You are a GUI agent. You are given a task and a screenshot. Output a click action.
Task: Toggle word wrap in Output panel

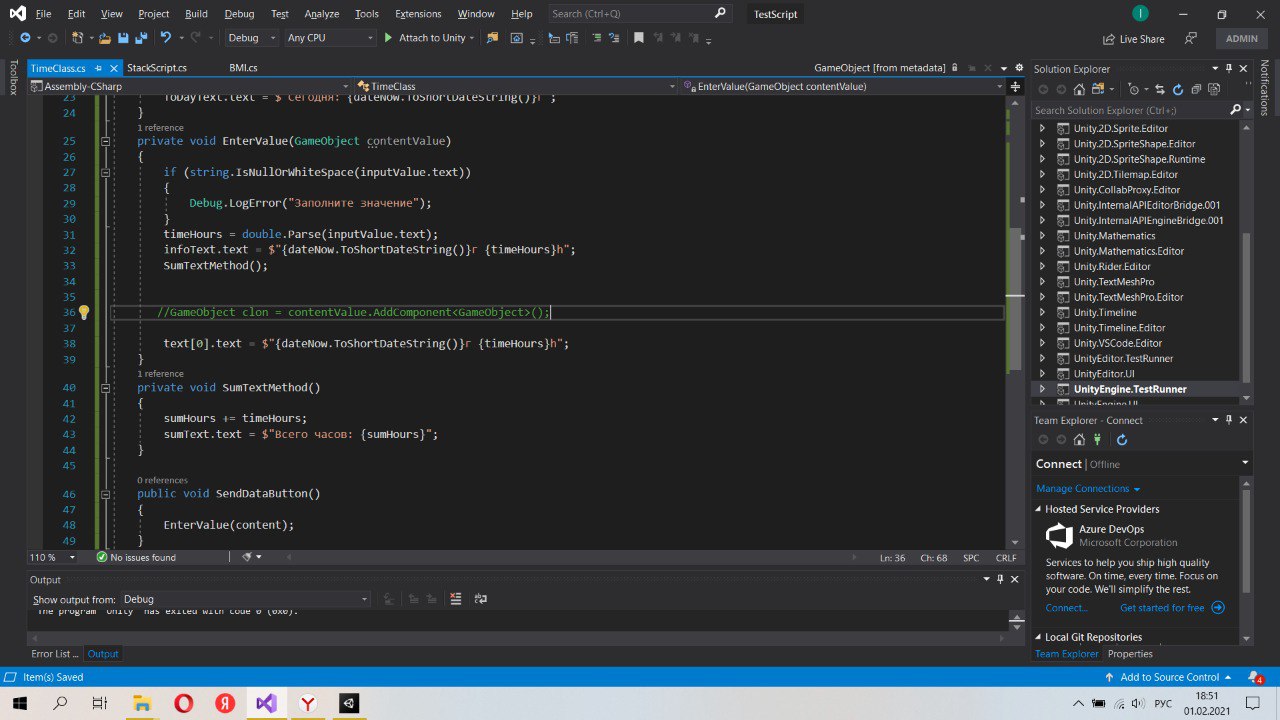pos(481,599)
